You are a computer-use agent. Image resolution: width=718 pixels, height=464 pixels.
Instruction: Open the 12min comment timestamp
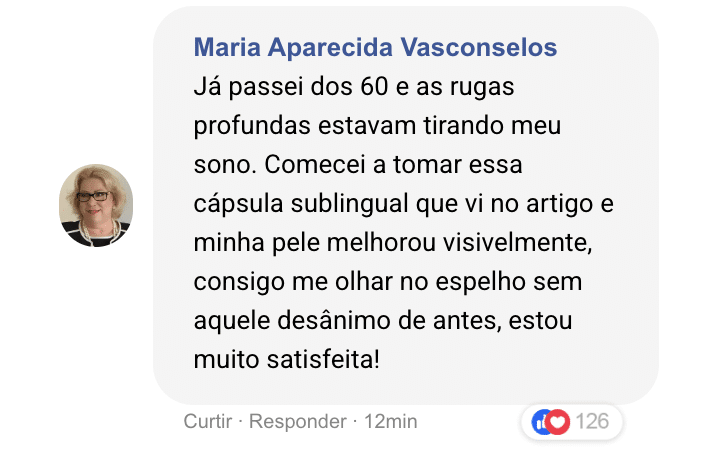[x=390, y=422]
